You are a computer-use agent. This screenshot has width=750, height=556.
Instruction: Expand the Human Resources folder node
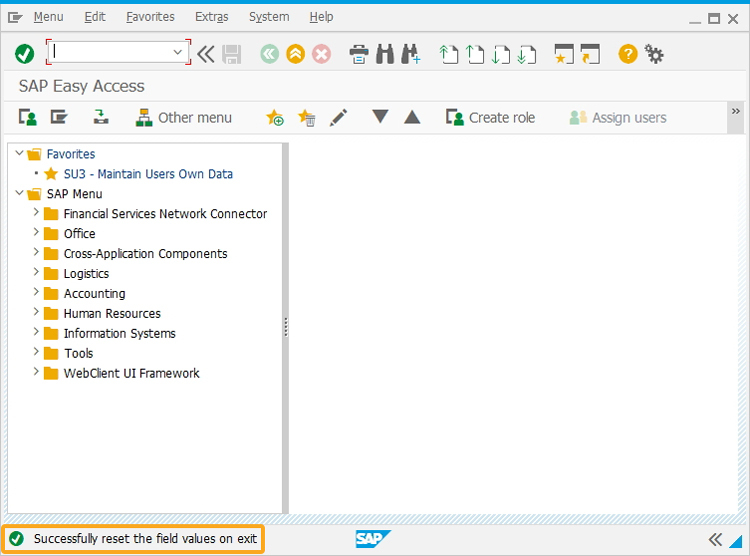[x=36, y=311]
